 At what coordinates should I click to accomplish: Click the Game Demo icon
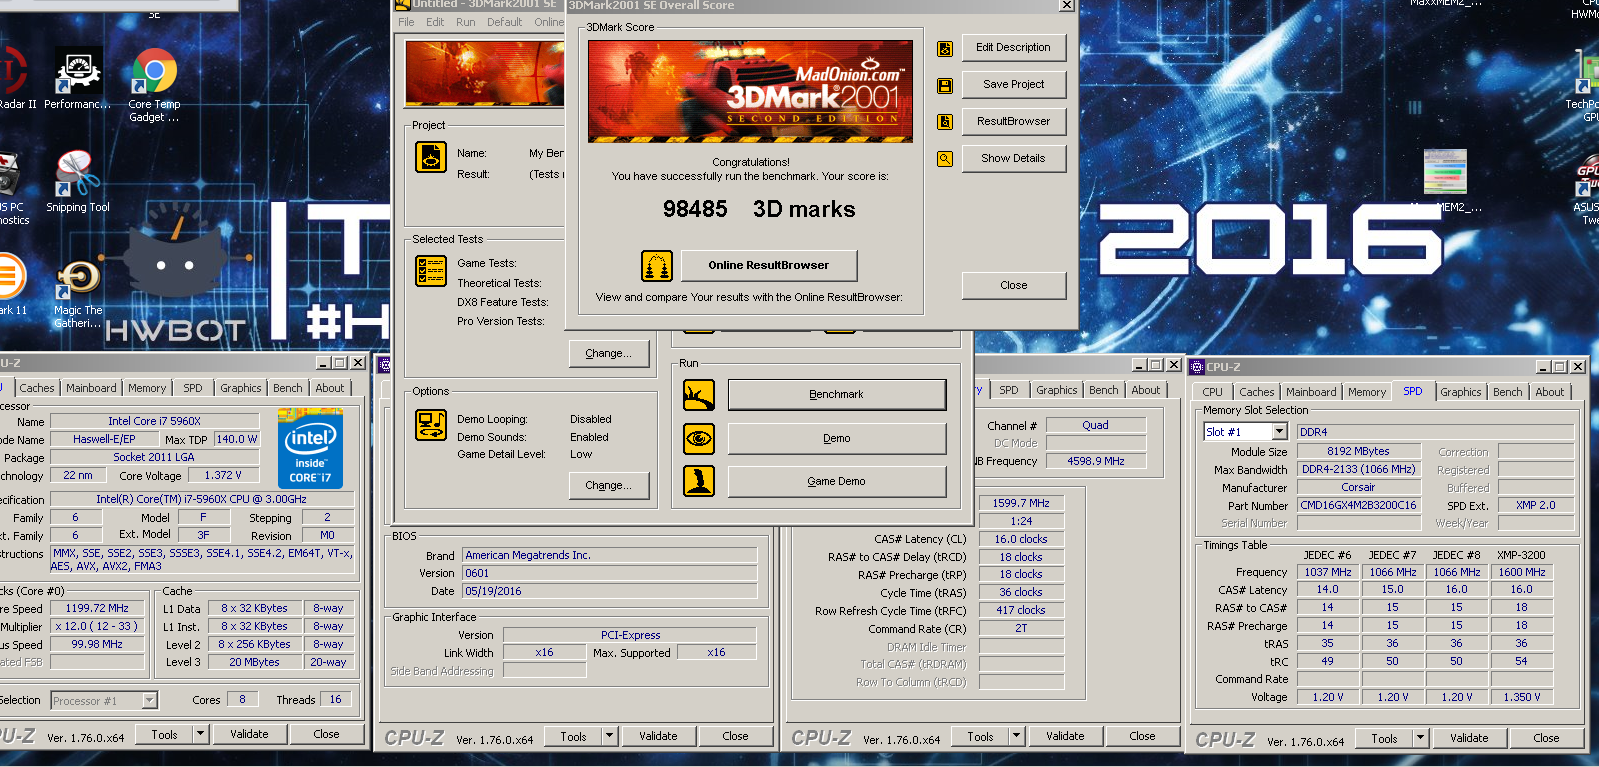699,481
